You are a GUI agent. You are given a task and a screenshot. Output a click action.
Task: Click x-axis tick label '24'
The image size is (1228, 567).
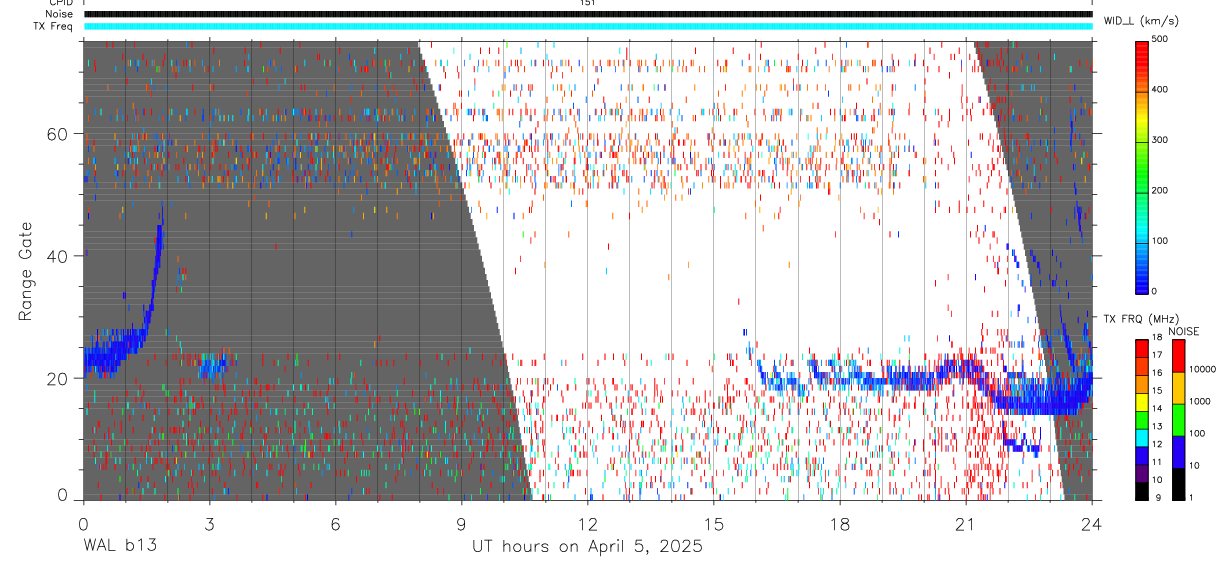(x=1092, y=524)
